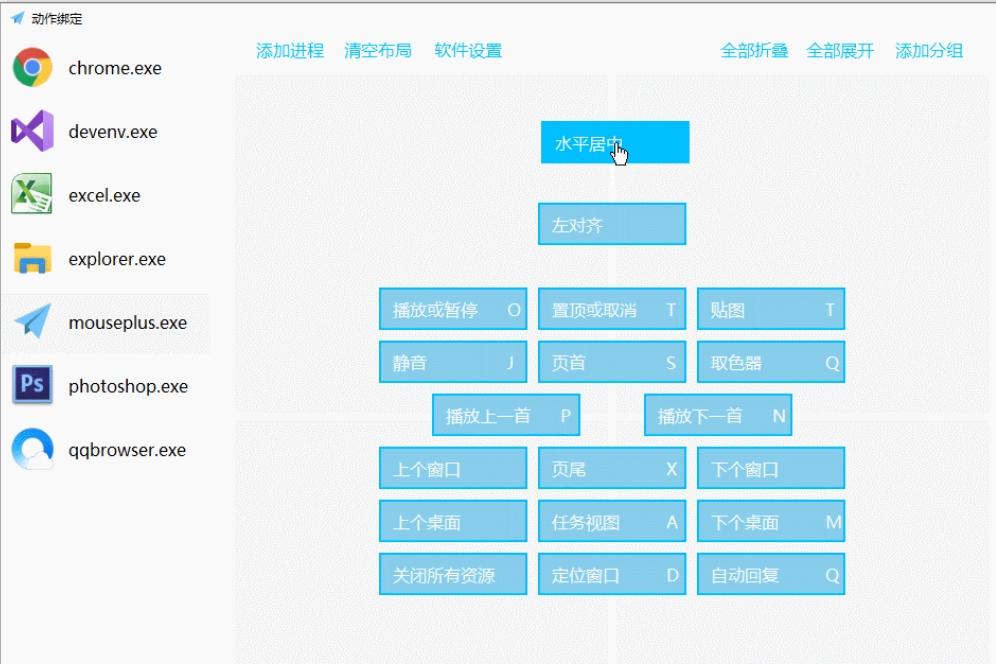Select the Explorer folder icon

tap(32, 258)
